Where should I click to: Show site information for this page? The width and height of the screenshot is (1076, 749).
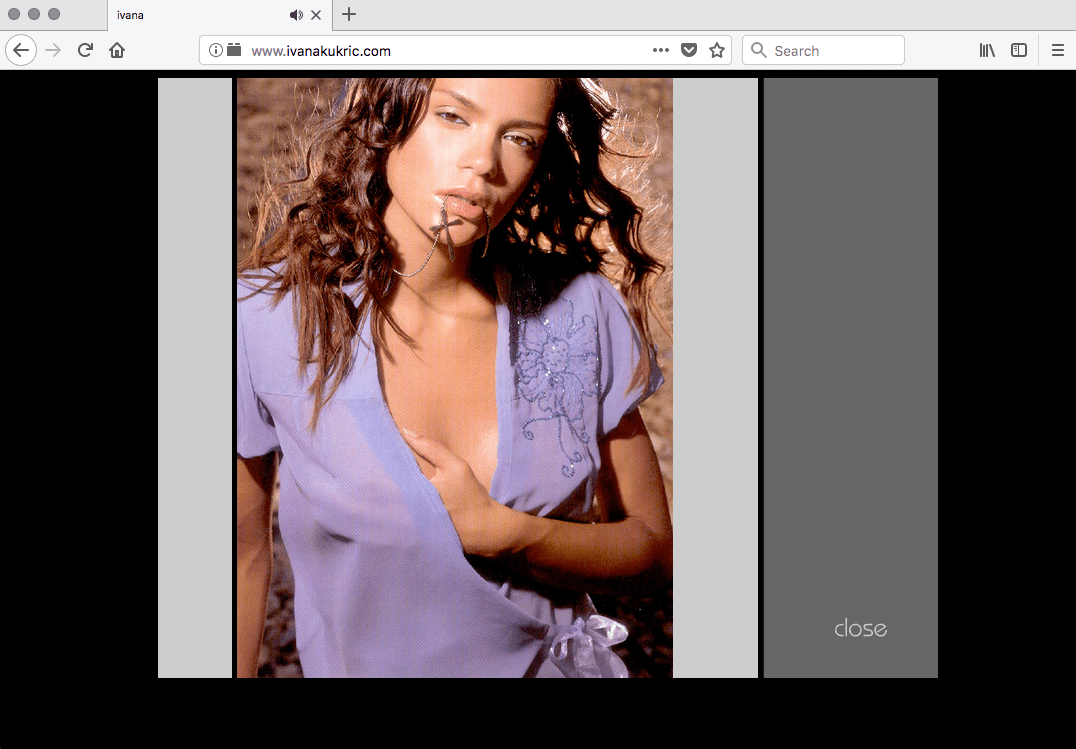216,50
